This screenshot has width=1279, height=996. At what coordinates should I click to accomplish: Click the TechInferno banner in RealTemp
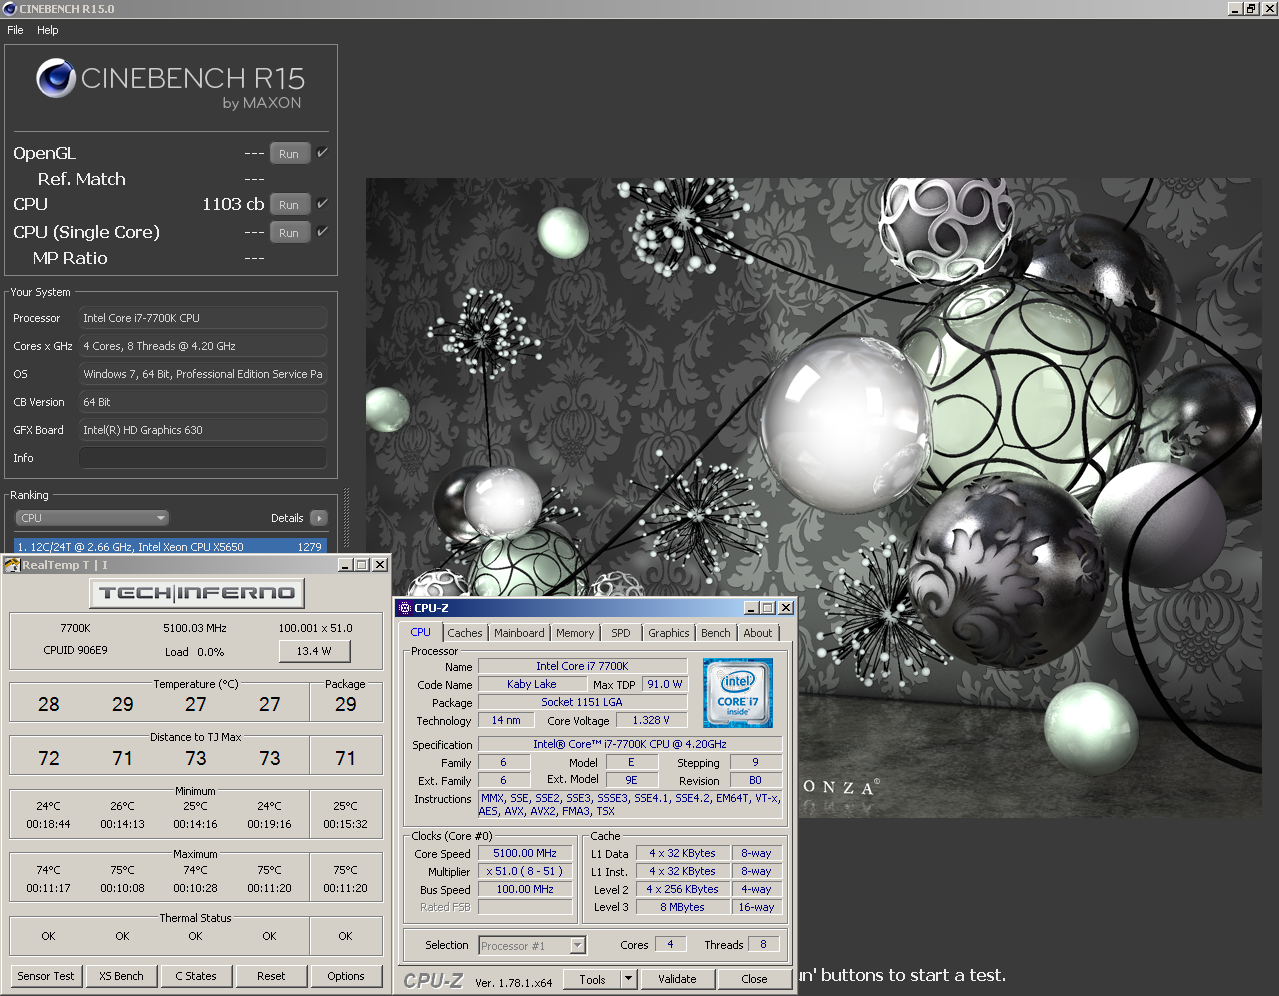197,593
